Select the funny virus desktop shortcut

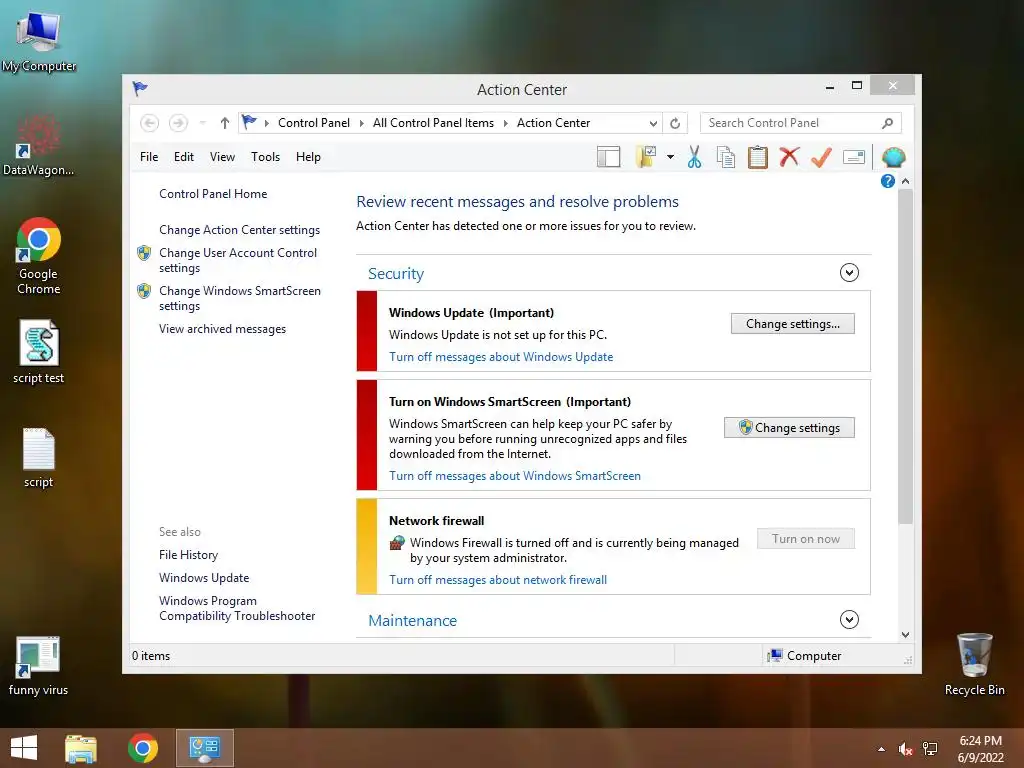point(38,665)
